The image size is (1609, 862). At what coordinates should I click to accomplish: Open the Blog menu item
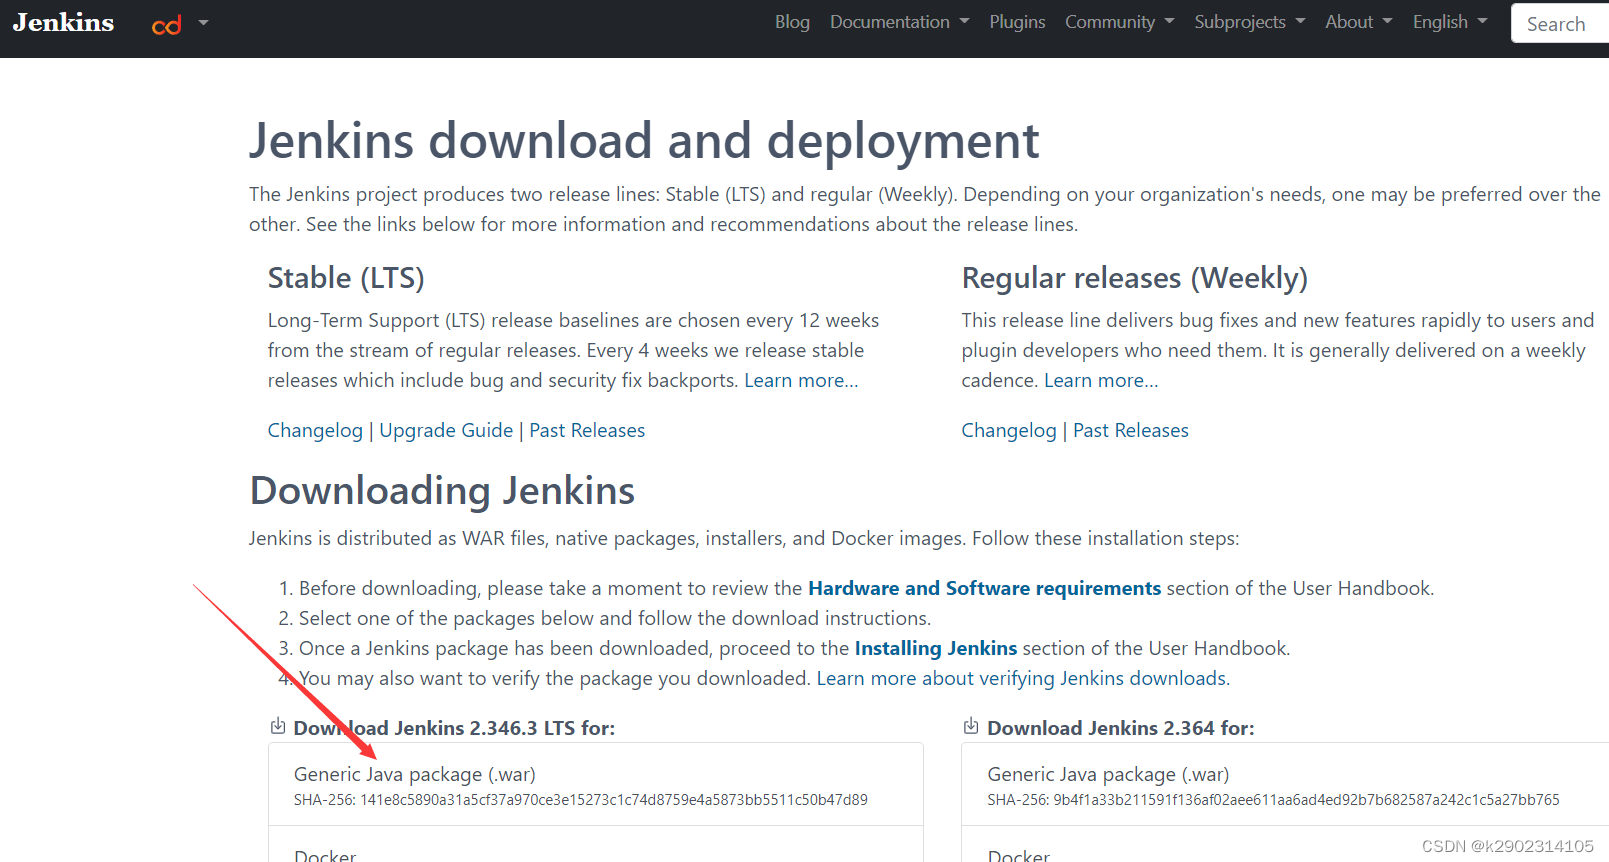[x=792, y=22]
